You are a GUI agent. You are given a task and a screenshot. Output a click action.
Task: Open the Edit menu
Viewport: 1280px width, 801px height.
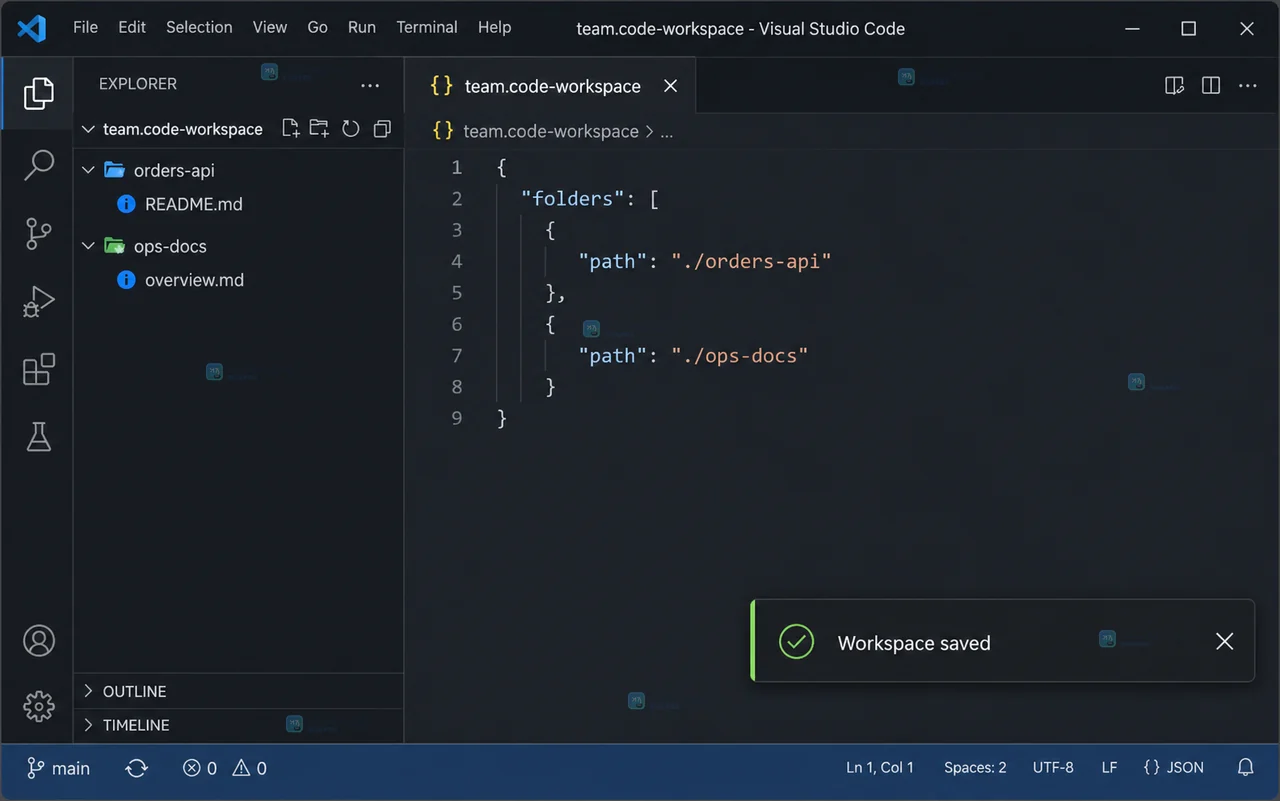click(x=132, y=27)
